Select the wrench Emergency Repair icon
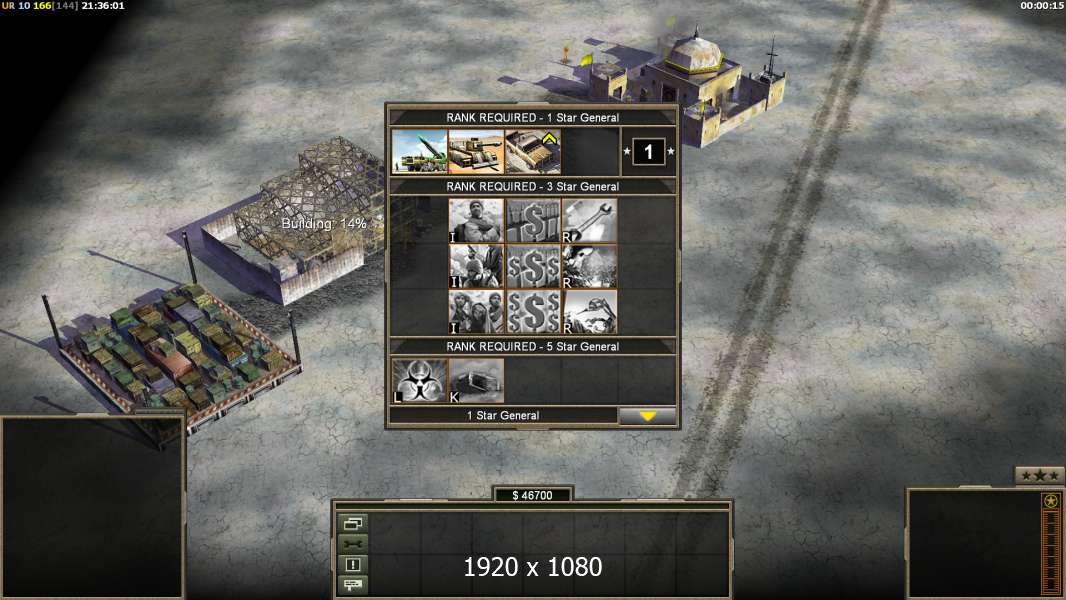Screen dimensions: 1066x600 pos(589,221)
